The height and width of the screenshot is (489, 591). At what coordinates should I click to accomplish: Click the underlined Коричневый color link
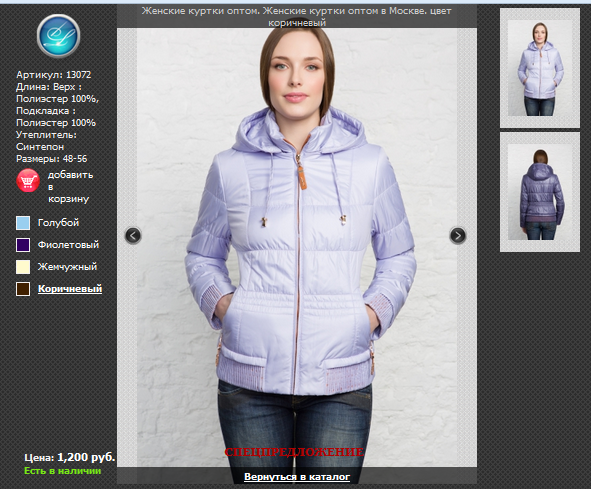(70, 289)
